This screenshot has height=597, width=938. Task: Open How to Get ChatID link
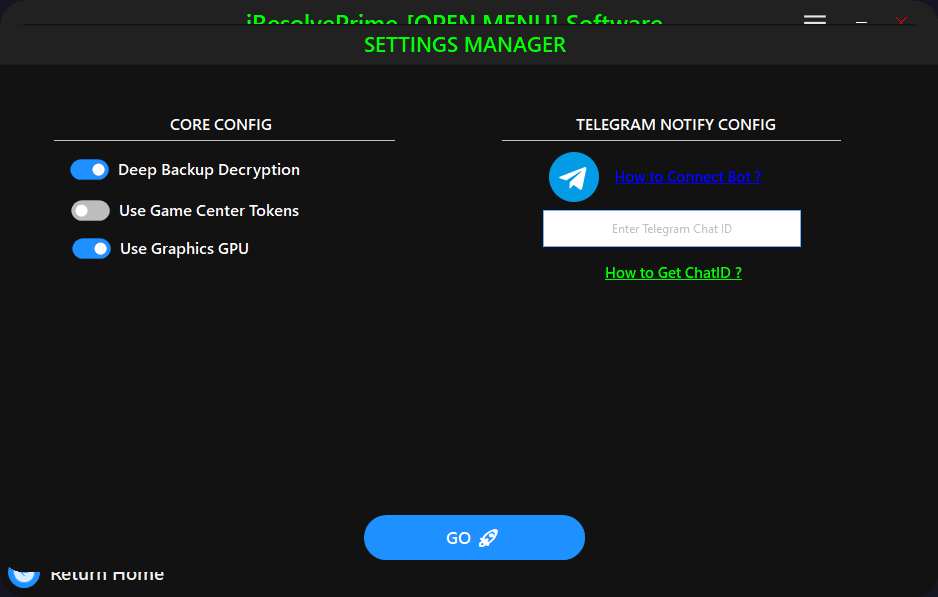[674, 273]
